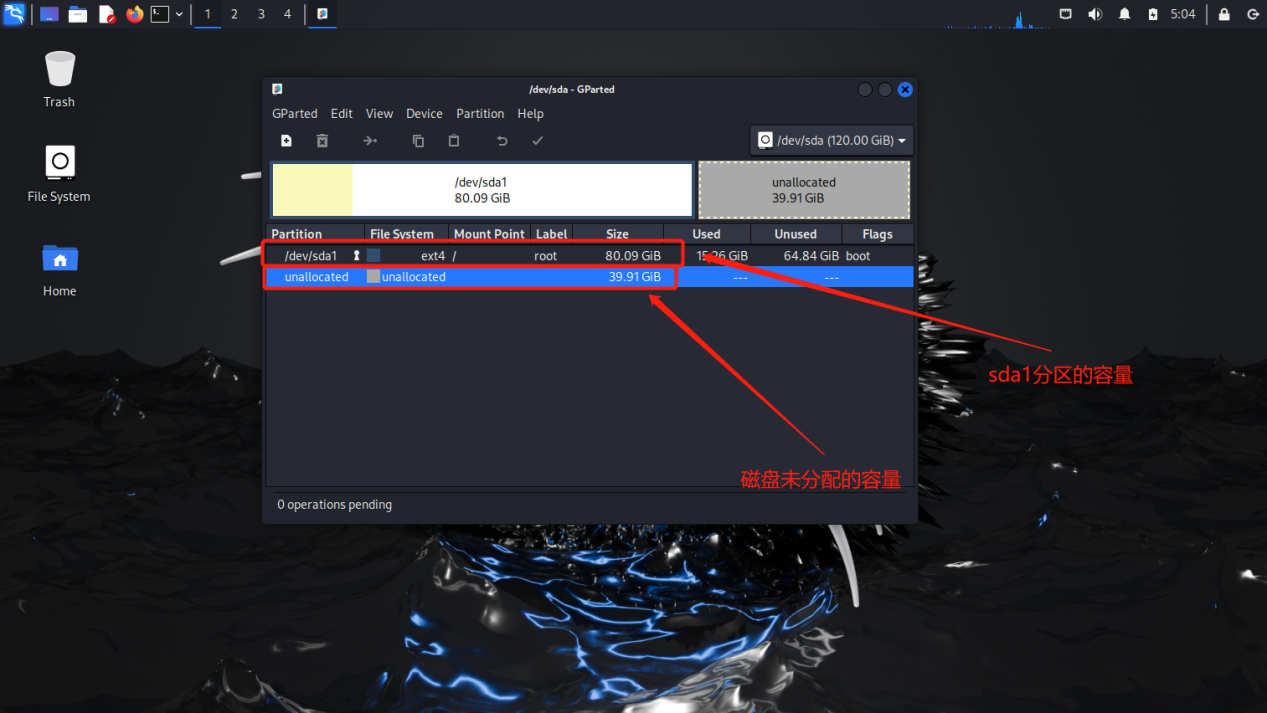Click the Size column header
1267x713 pixels.
(x=618, y=234)
